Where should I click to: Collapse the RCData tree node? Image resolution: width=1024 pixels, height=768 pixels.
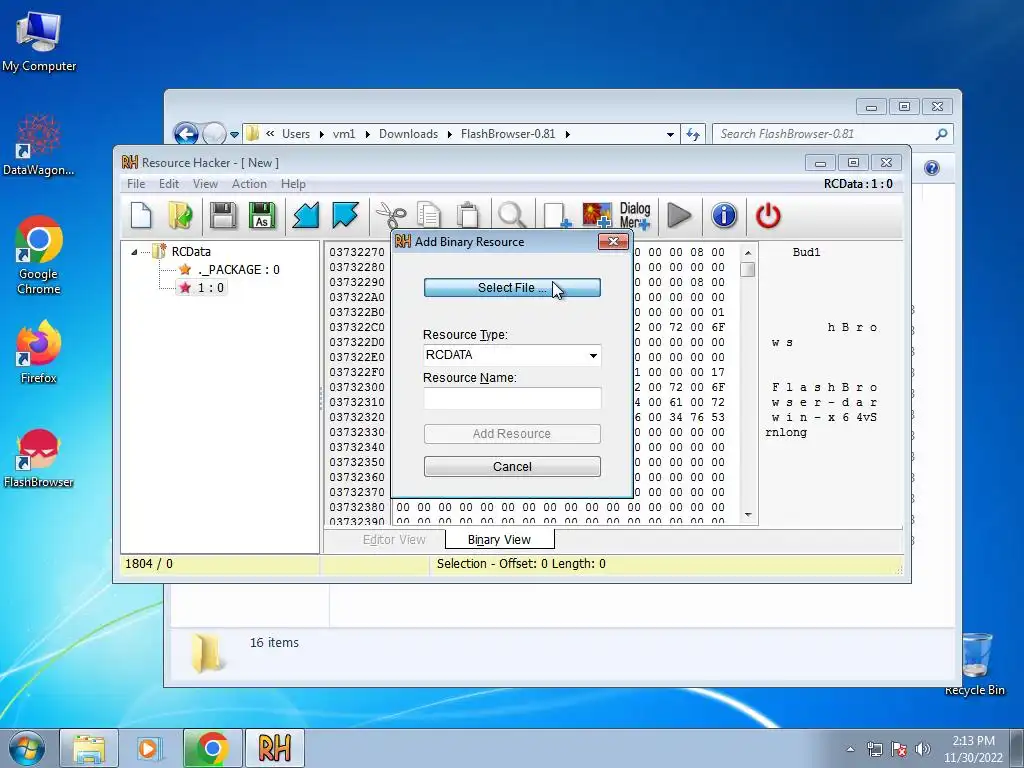[134, 252]
